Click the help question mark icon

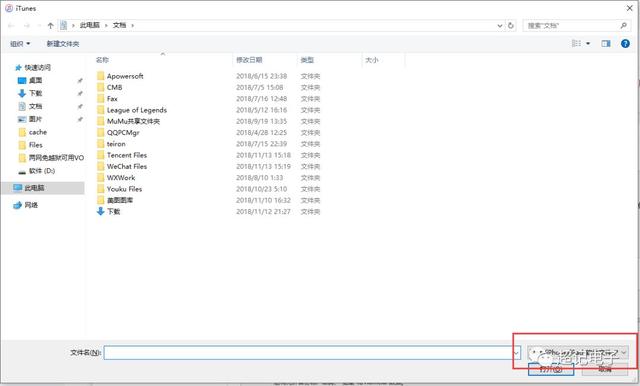(x=625, y=43)
